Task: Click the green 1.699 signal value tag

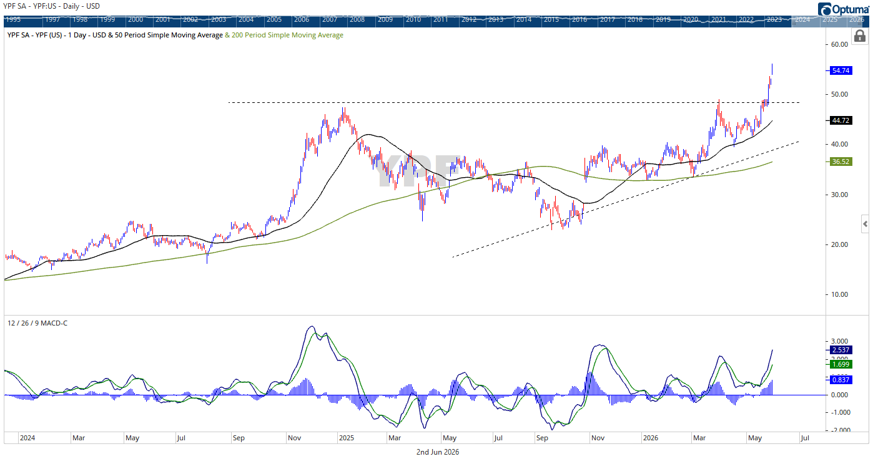Action: [x=840, y=364]
